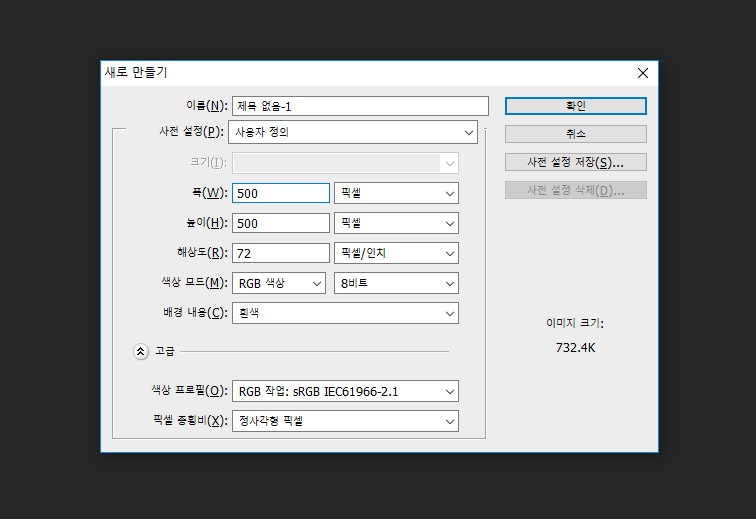Click 사전 설정 저장 button
The height and width of the screenshot is (519, 756).
coord(575,162)
